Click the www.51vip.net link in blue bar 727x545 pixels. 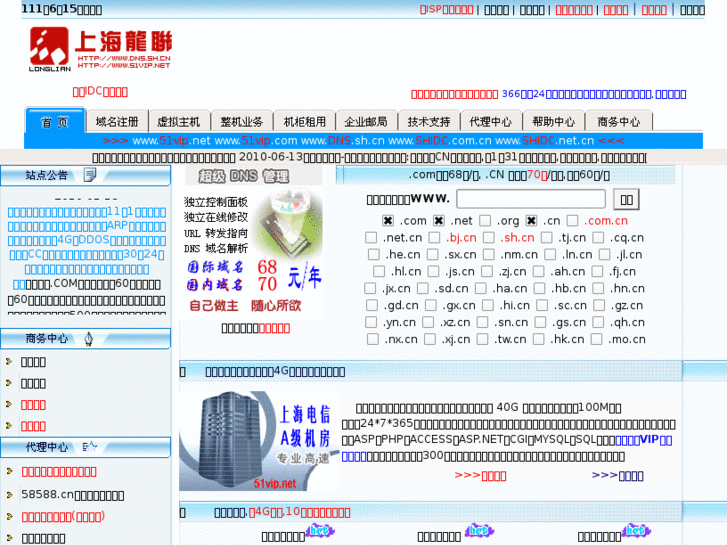(171, 141)
